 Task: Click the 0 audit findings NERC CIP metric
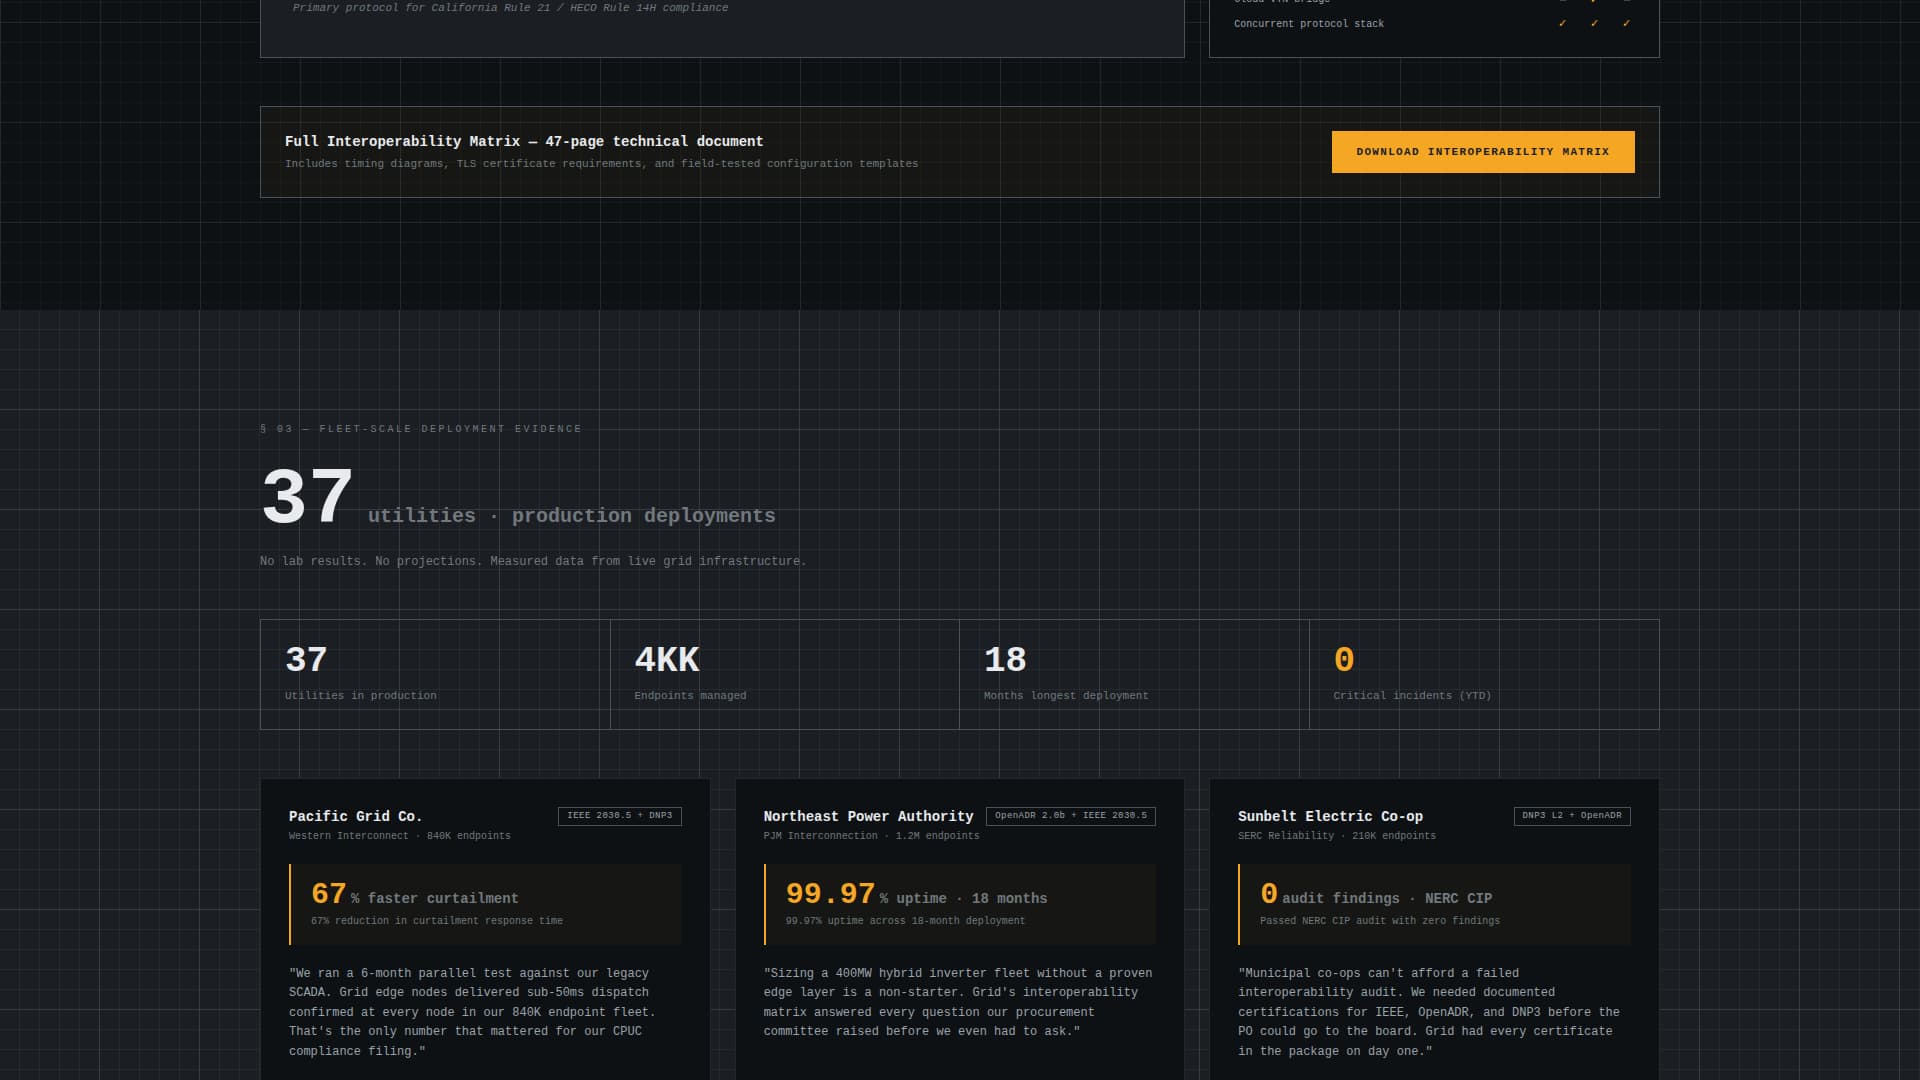tap(1434, 903)
